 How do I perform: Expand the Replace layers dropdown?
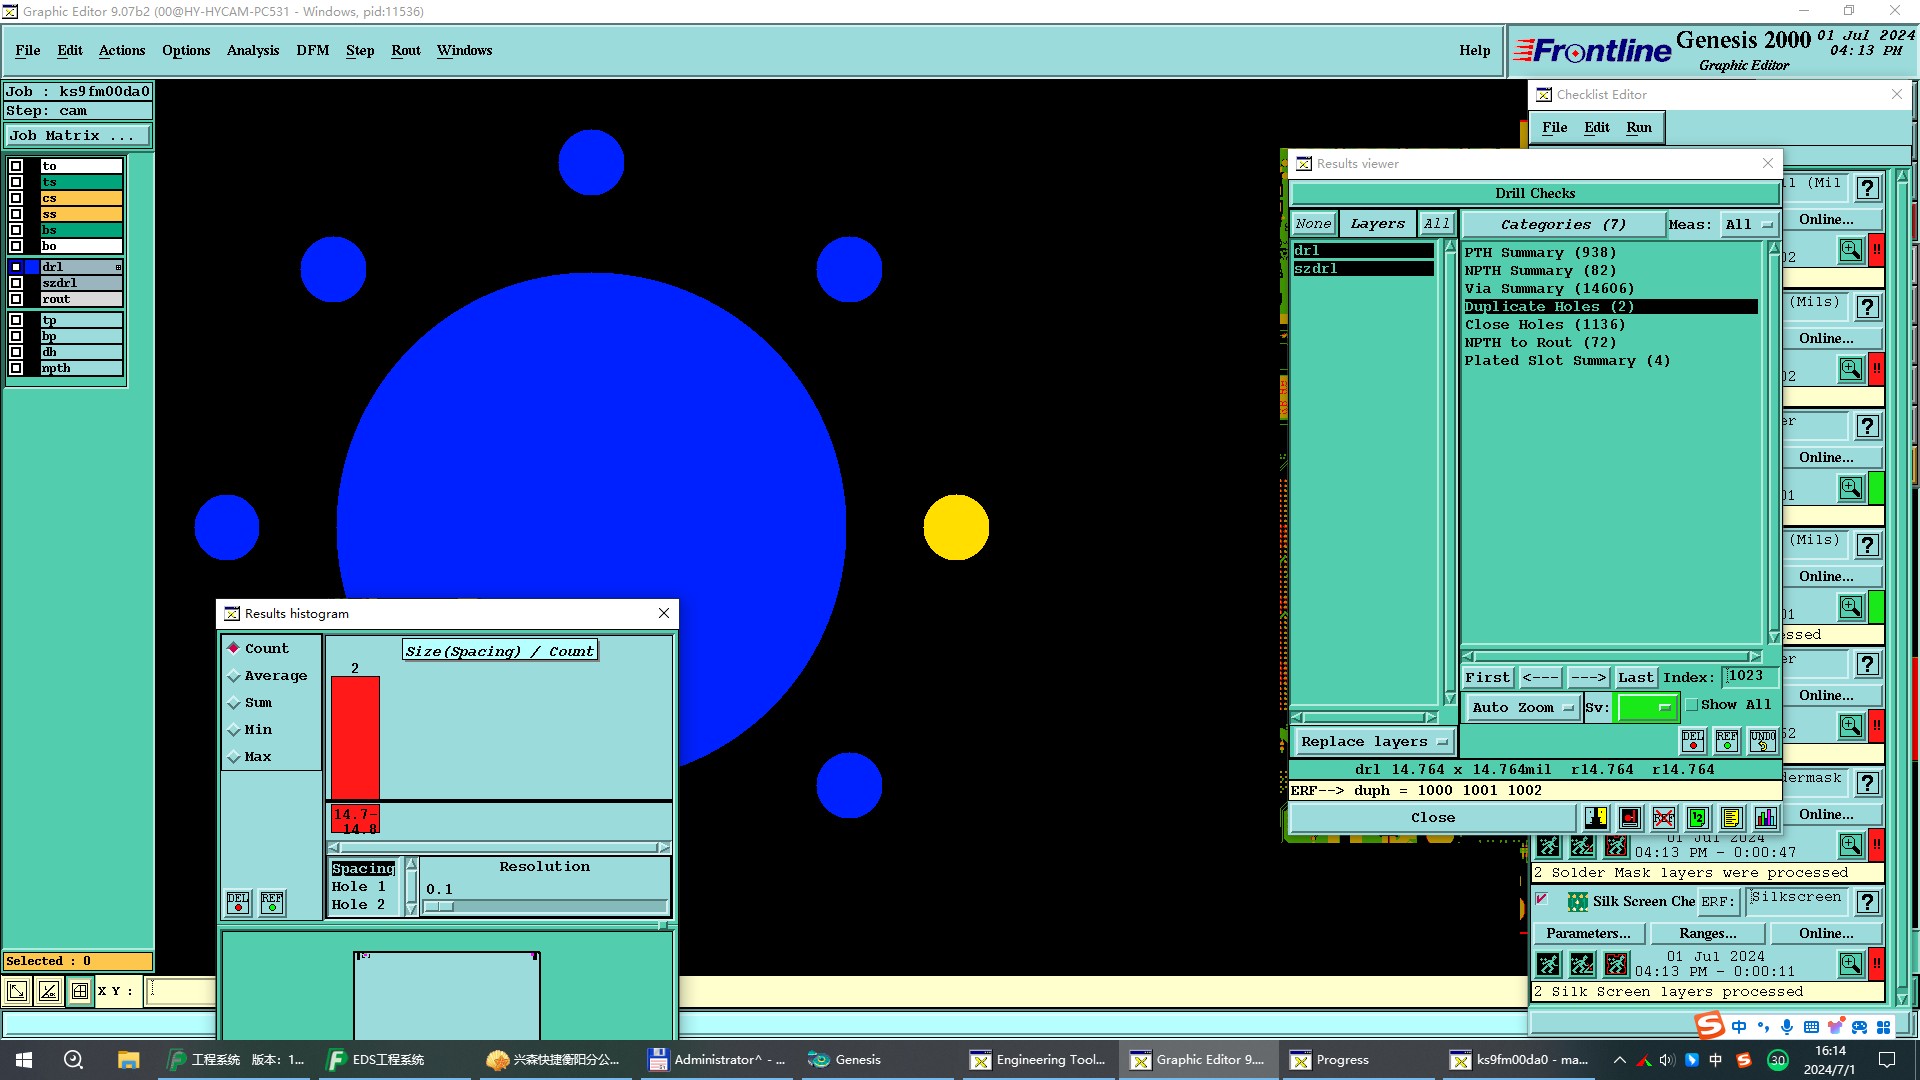point(1373,742)
